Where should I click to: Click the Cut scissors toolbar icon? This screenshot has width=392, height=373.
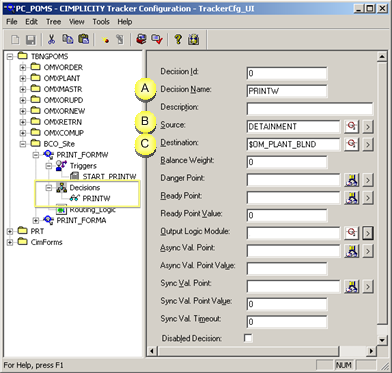pyautogui.click(x=51, y=40)
